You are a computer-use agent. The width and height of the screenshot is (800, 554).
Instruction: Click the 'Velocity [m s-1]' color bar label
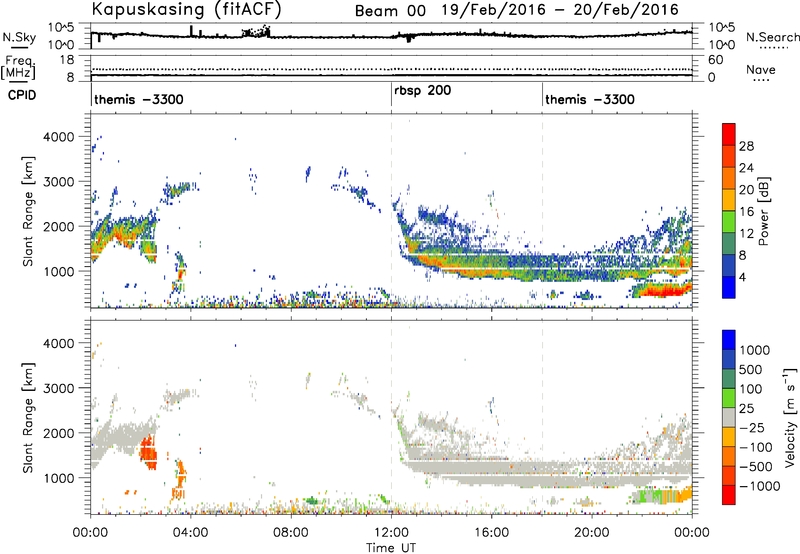789,417
